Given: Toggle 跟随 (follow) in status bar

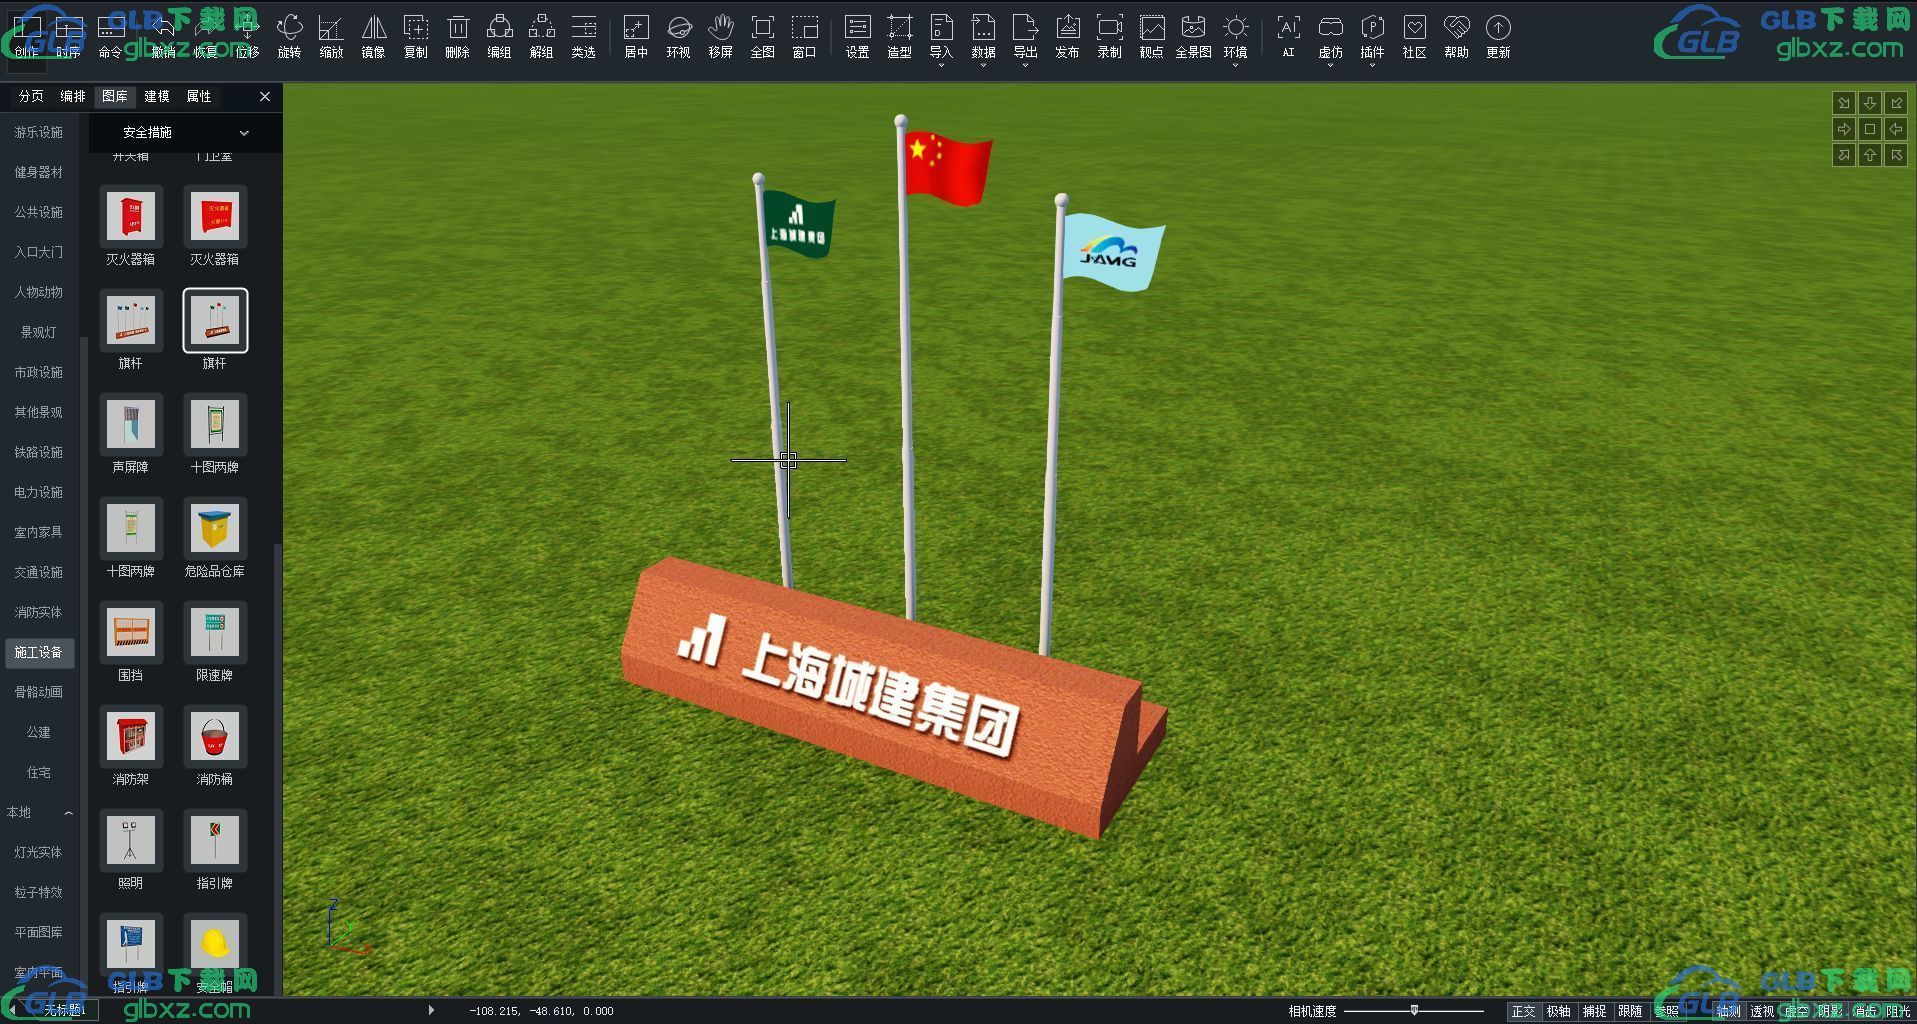Looking at the screenshot, I should click(x=1631, y=1011).
